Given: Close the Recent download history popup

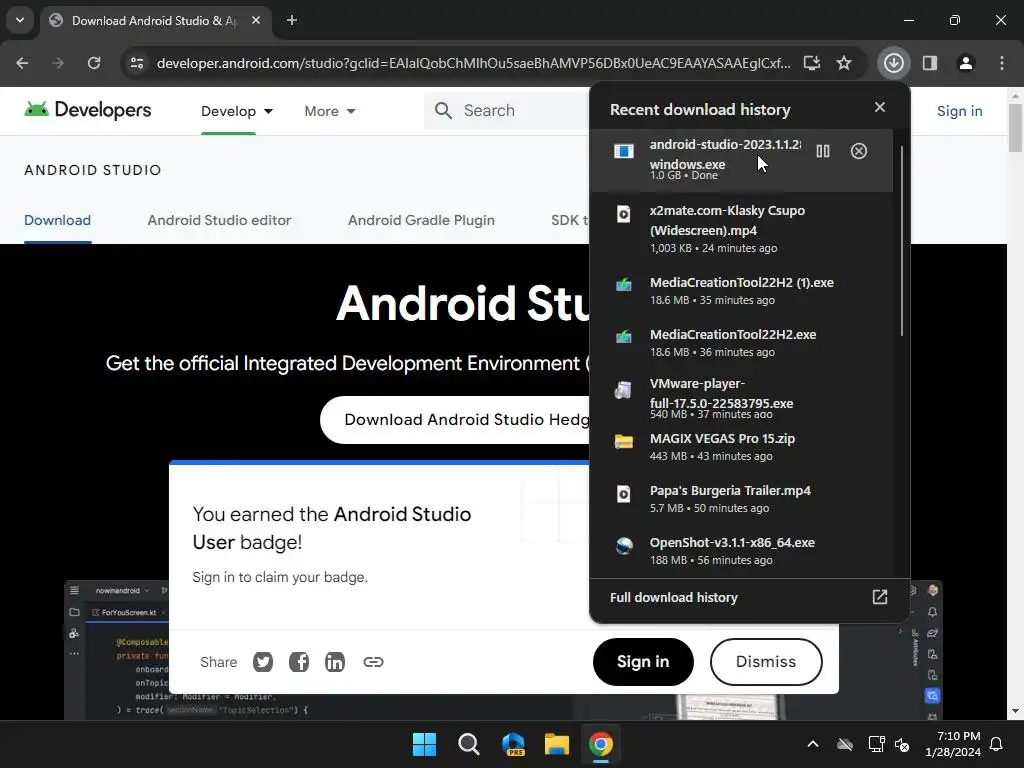Looking at the screenshot, I should click(880, 107).
